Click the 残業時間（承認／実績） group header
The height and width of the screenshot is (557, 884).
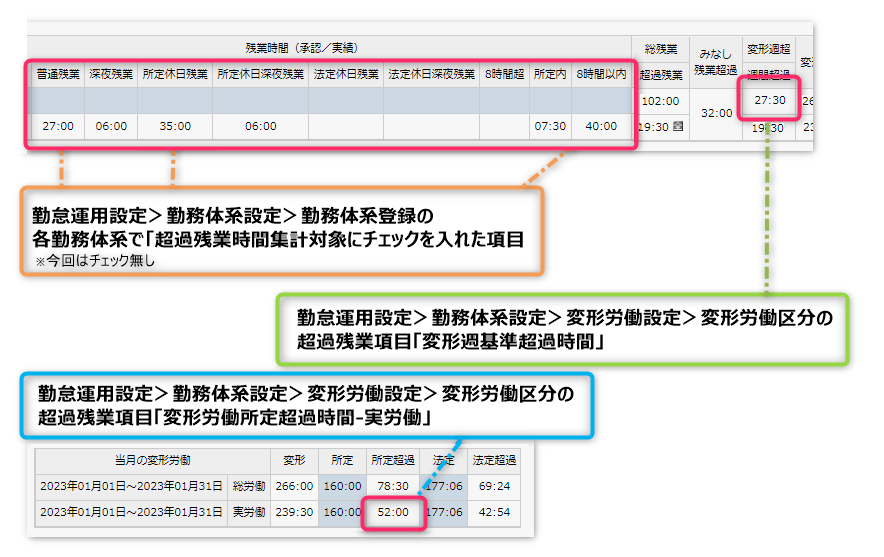click(329, 47)
